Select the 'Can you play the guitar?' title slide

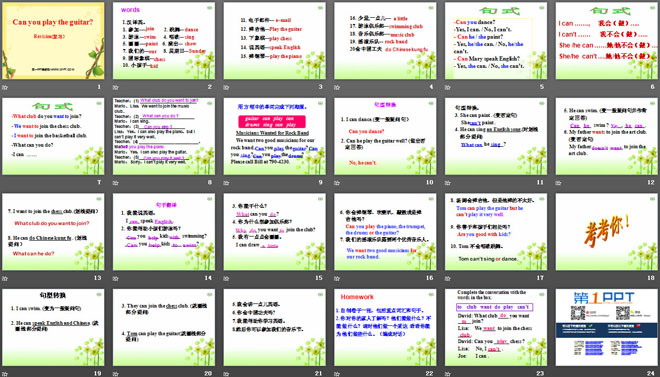coord(53,41)
